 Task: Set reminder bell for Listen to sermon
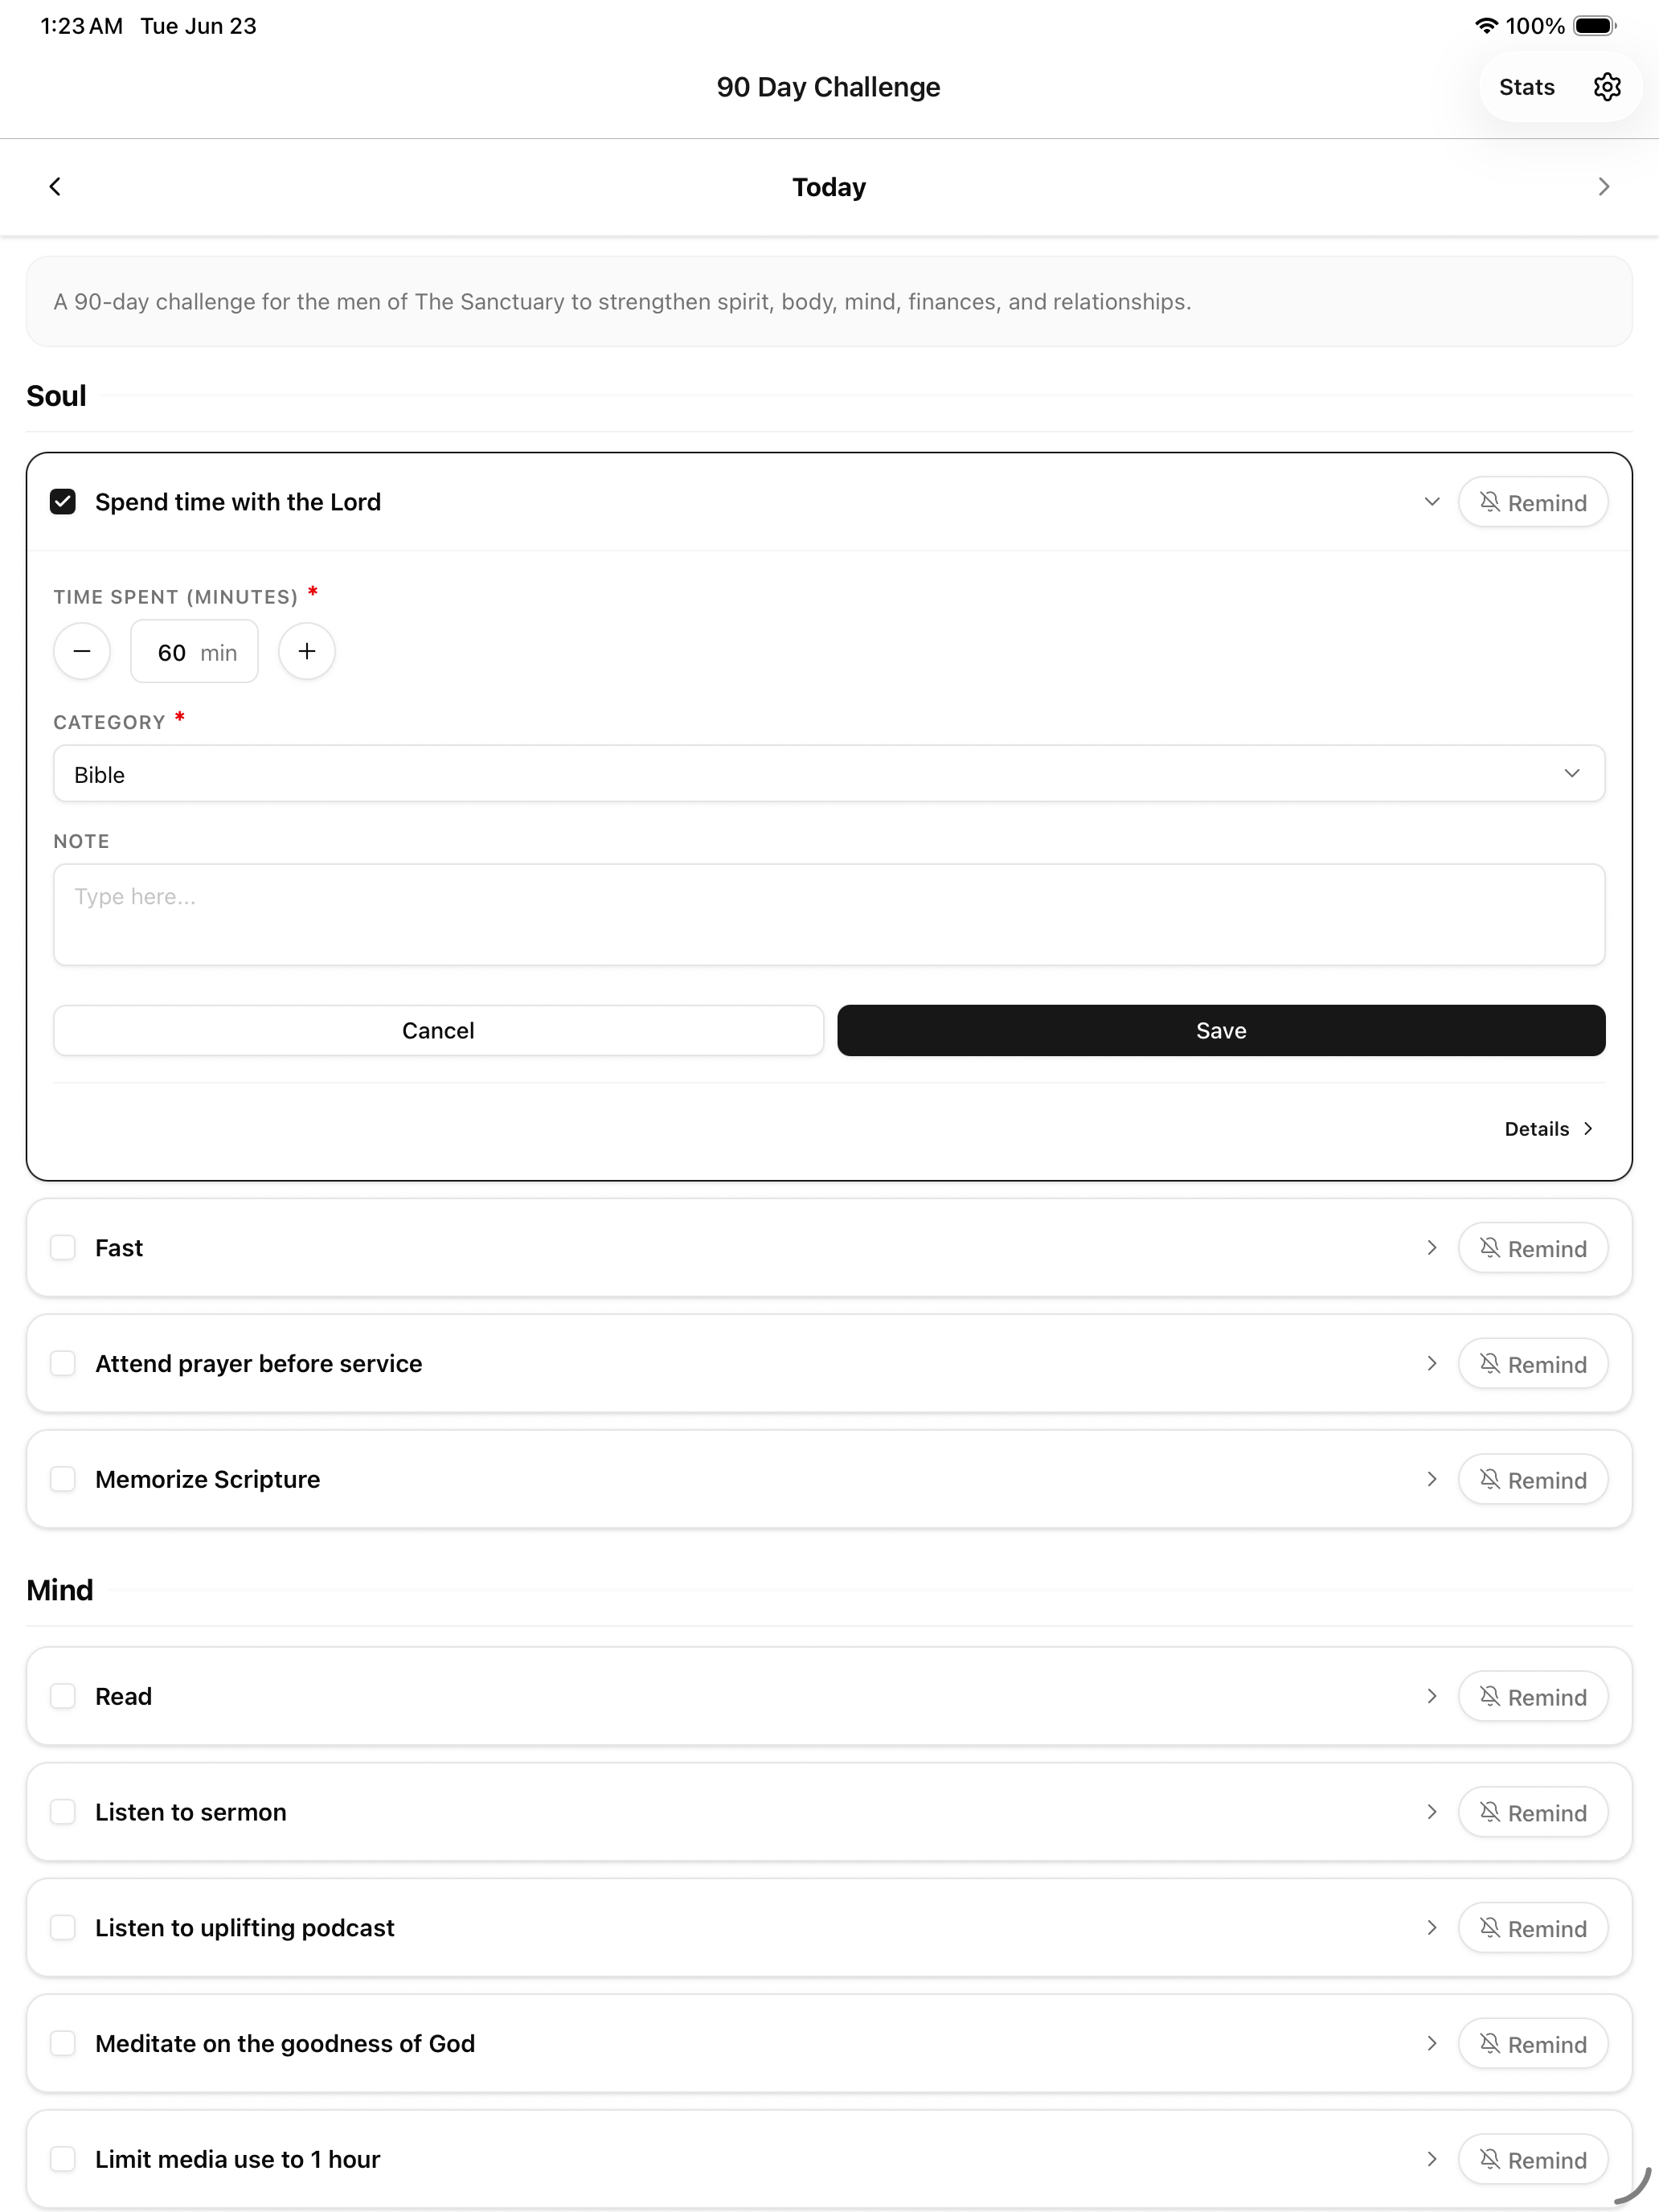pyautogui.click(x=1532, y=1812)
